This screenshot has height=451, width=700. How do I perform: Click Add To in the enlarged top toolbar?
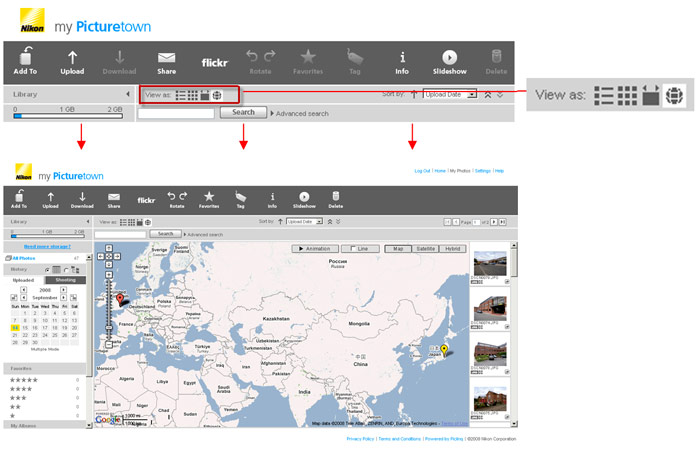point(25,61)
